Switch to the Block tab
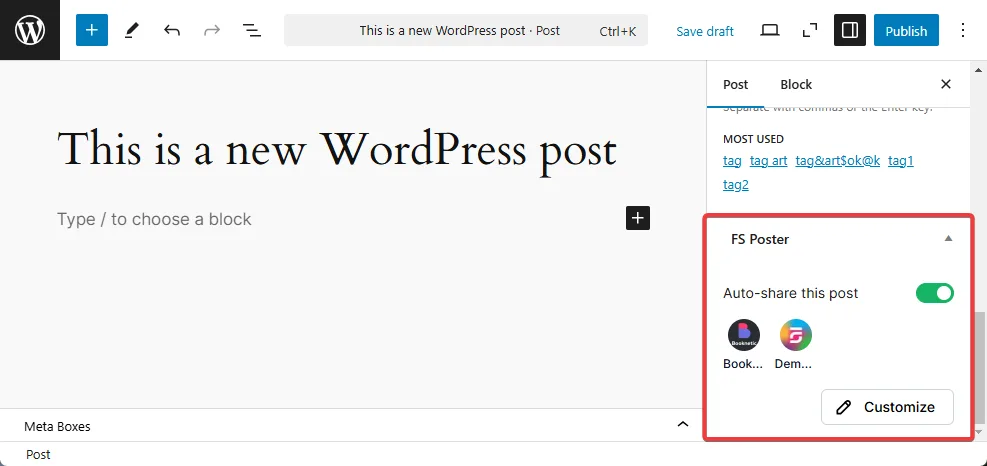This screenshot has height=466, width=987. coord(796,84)
